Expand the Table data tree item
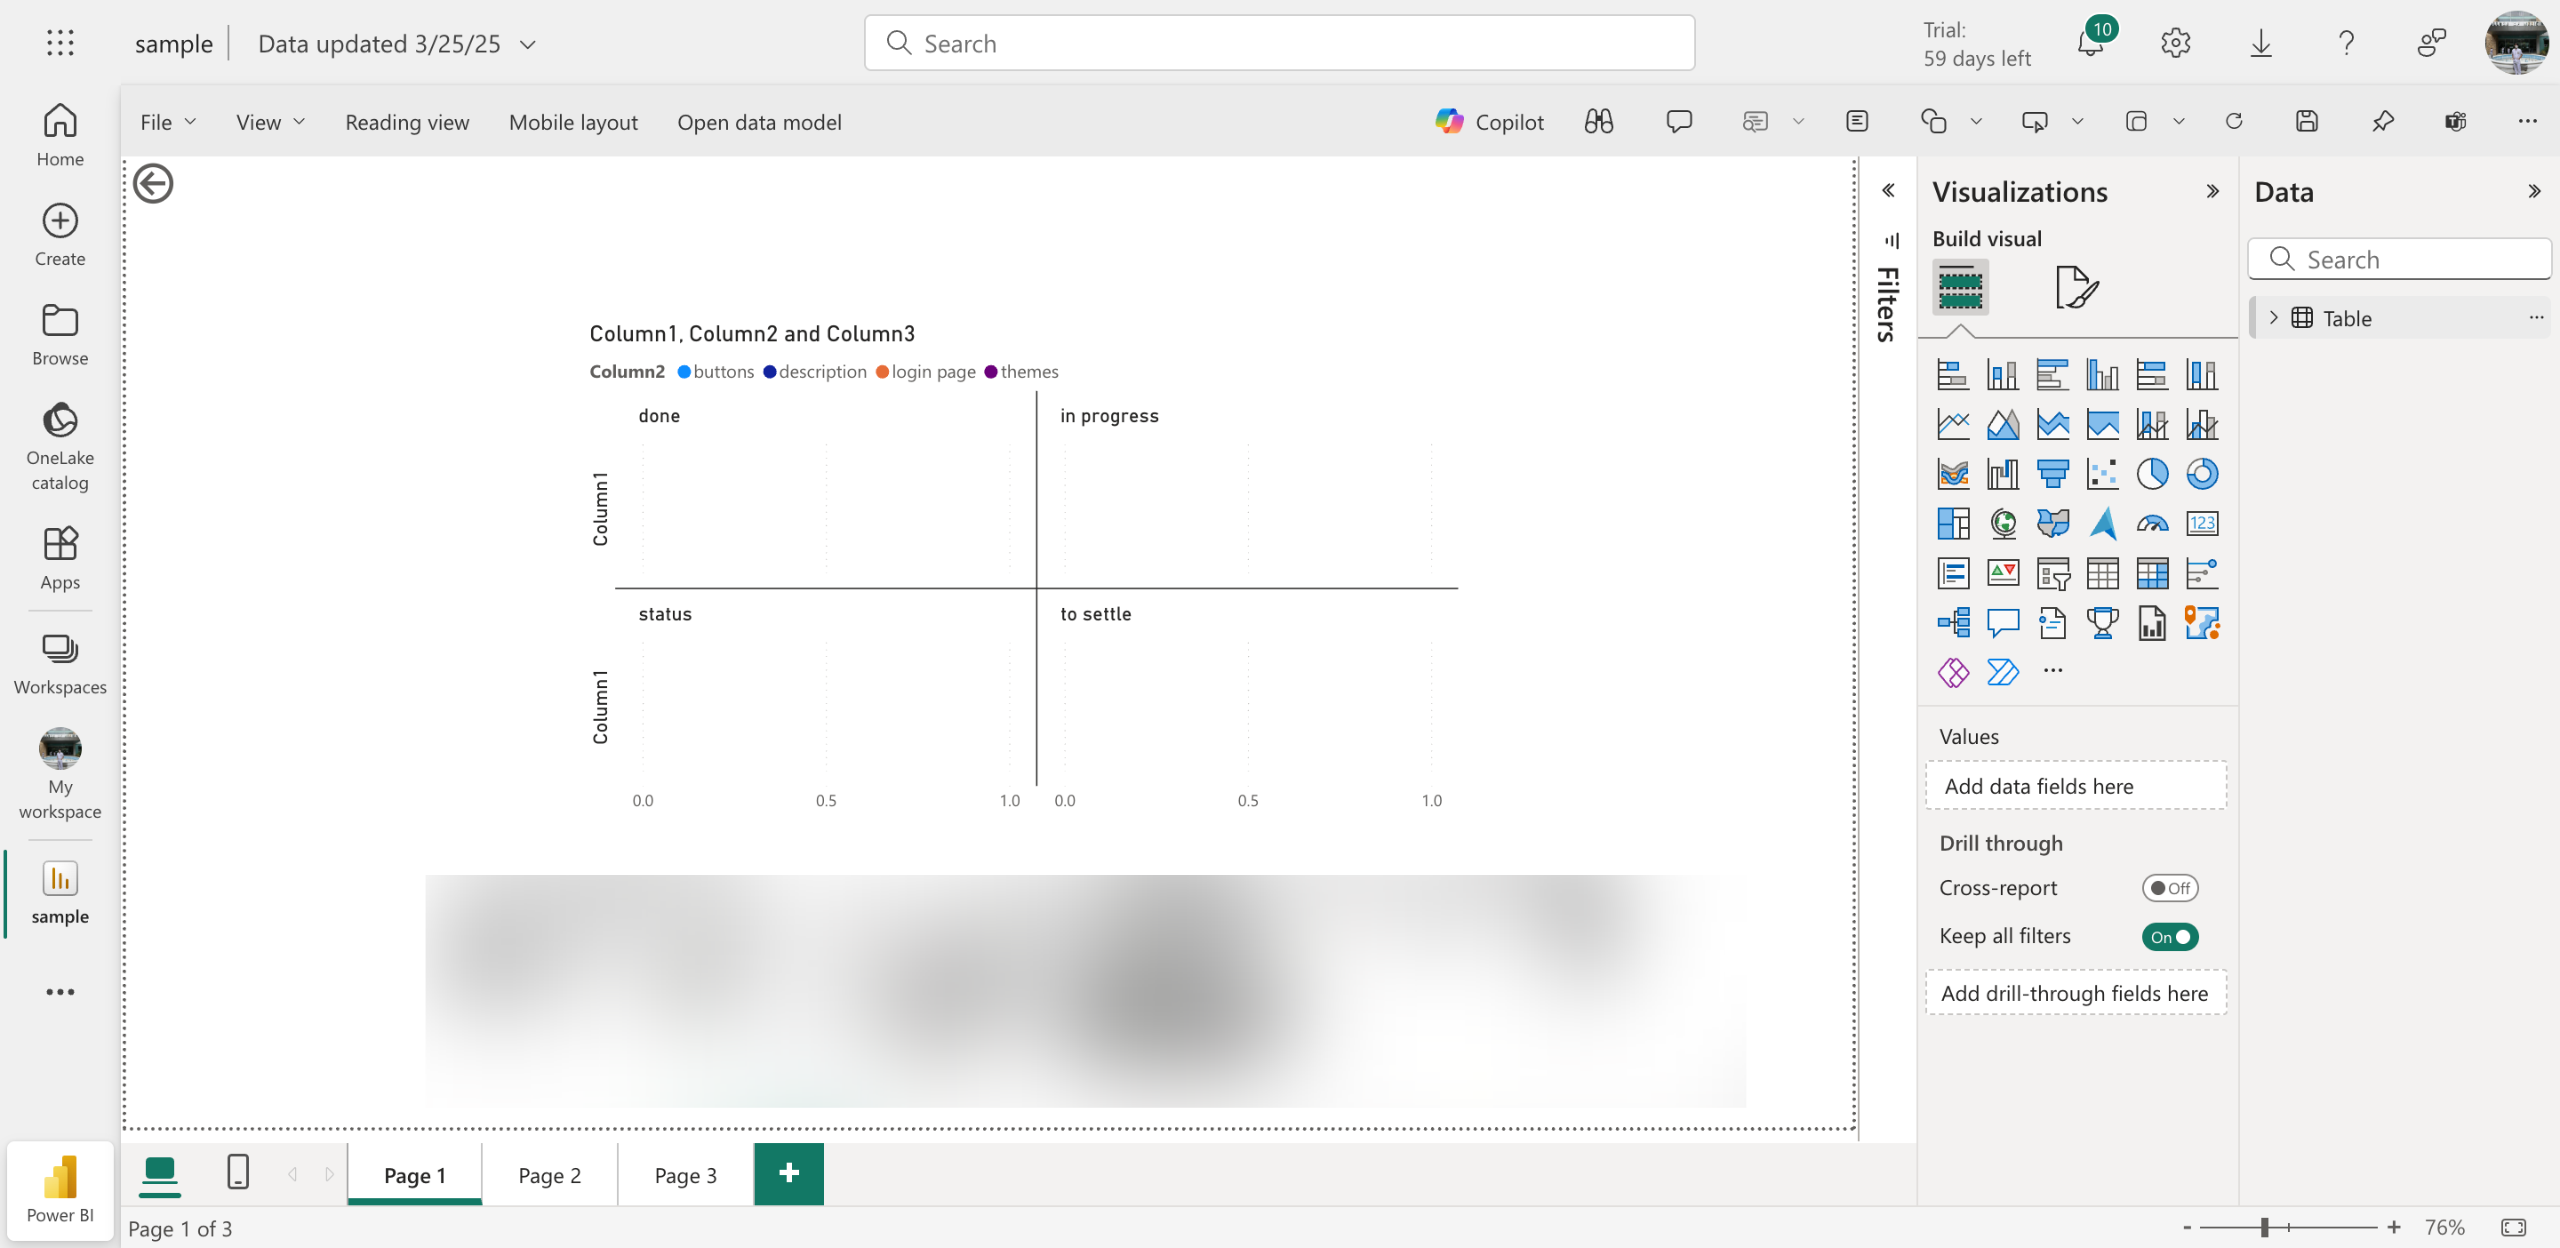 click(2273, 318)
